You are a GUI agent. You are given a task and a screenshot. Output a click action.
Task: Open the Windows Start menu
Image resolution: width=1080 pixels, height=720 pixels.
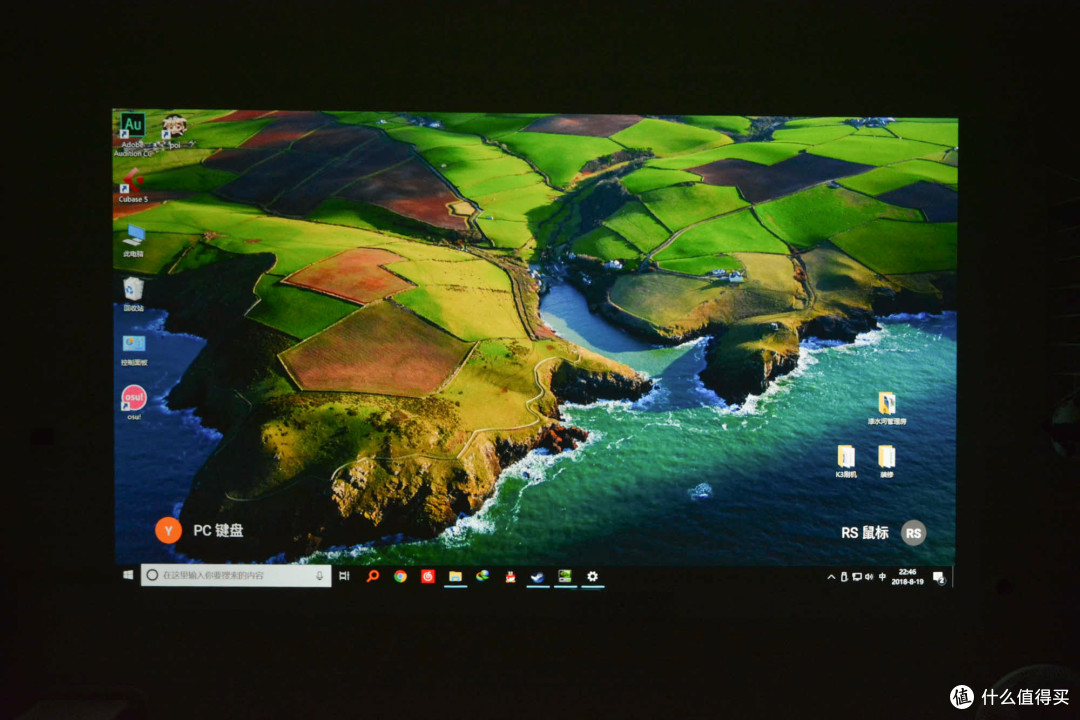[127, 575]
